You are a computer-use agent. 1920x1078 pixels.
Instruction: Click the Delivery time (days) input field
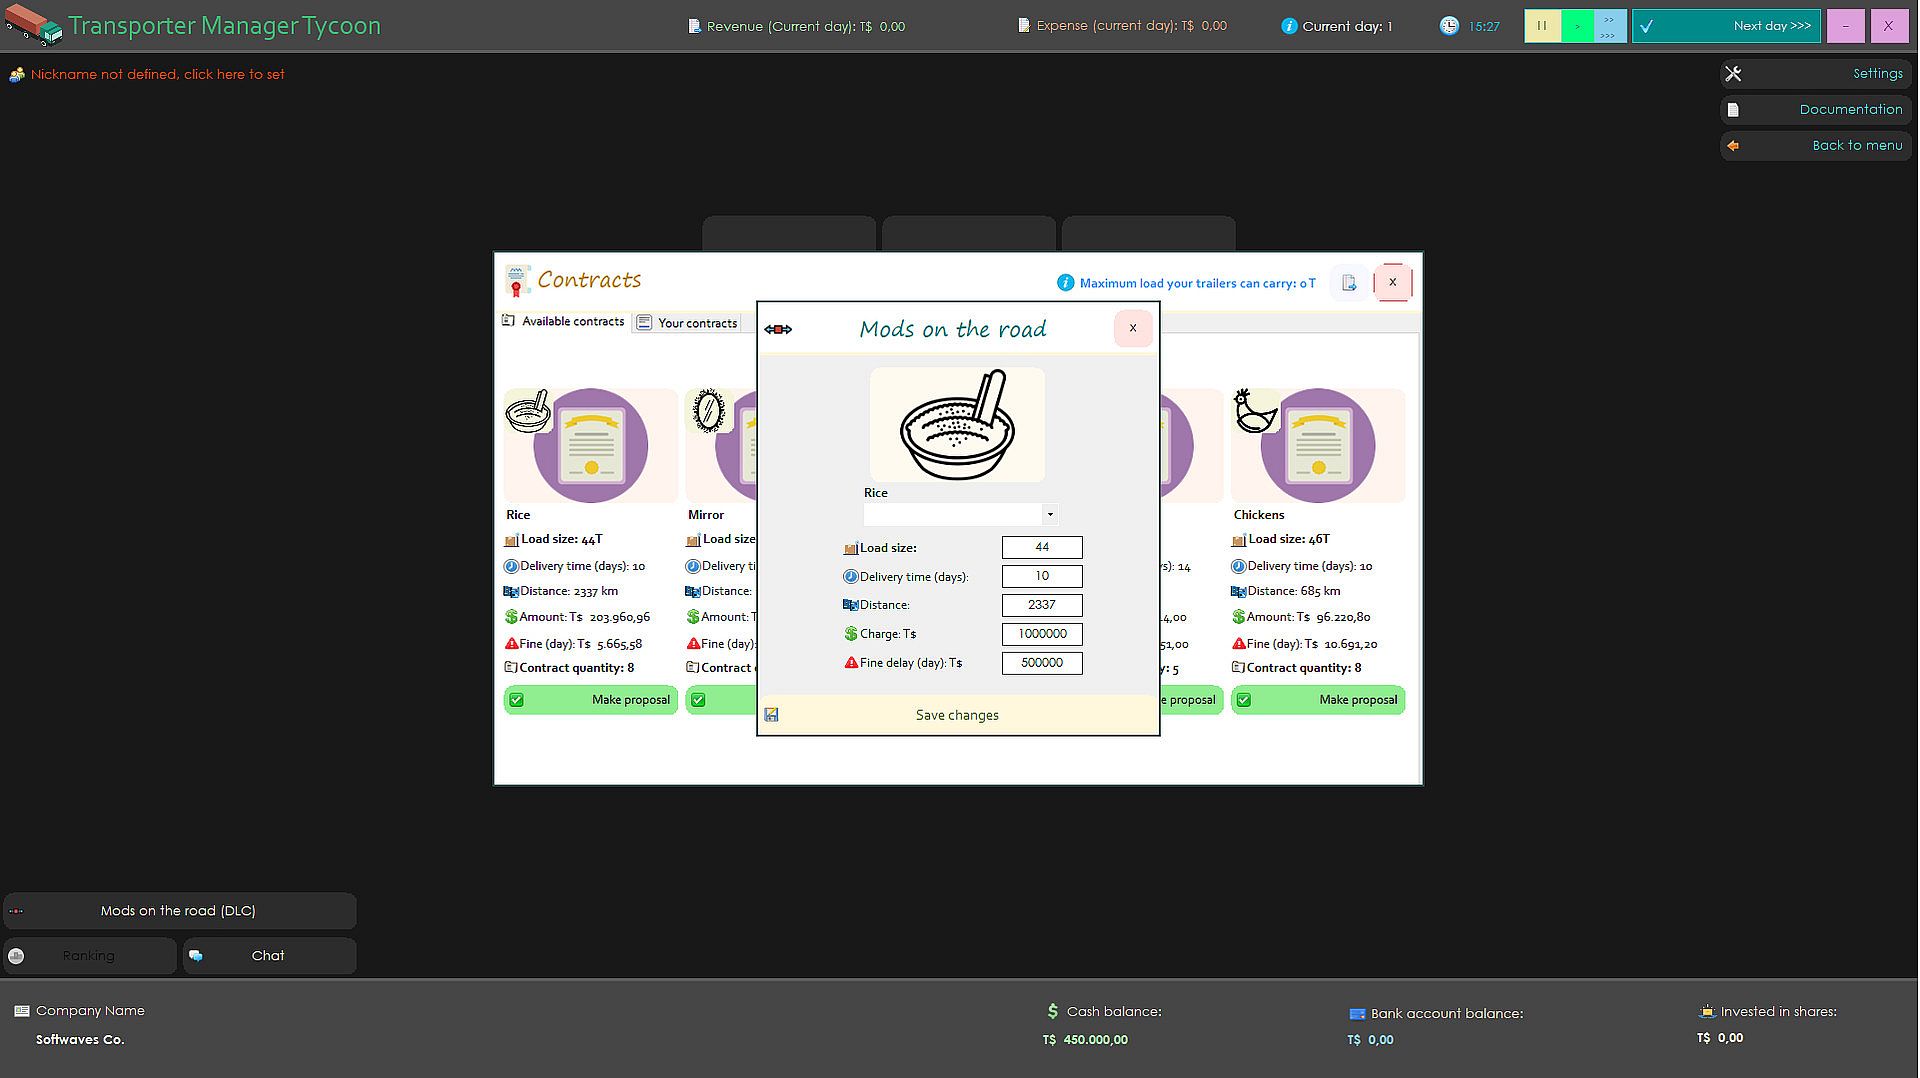pos(1042,576)
